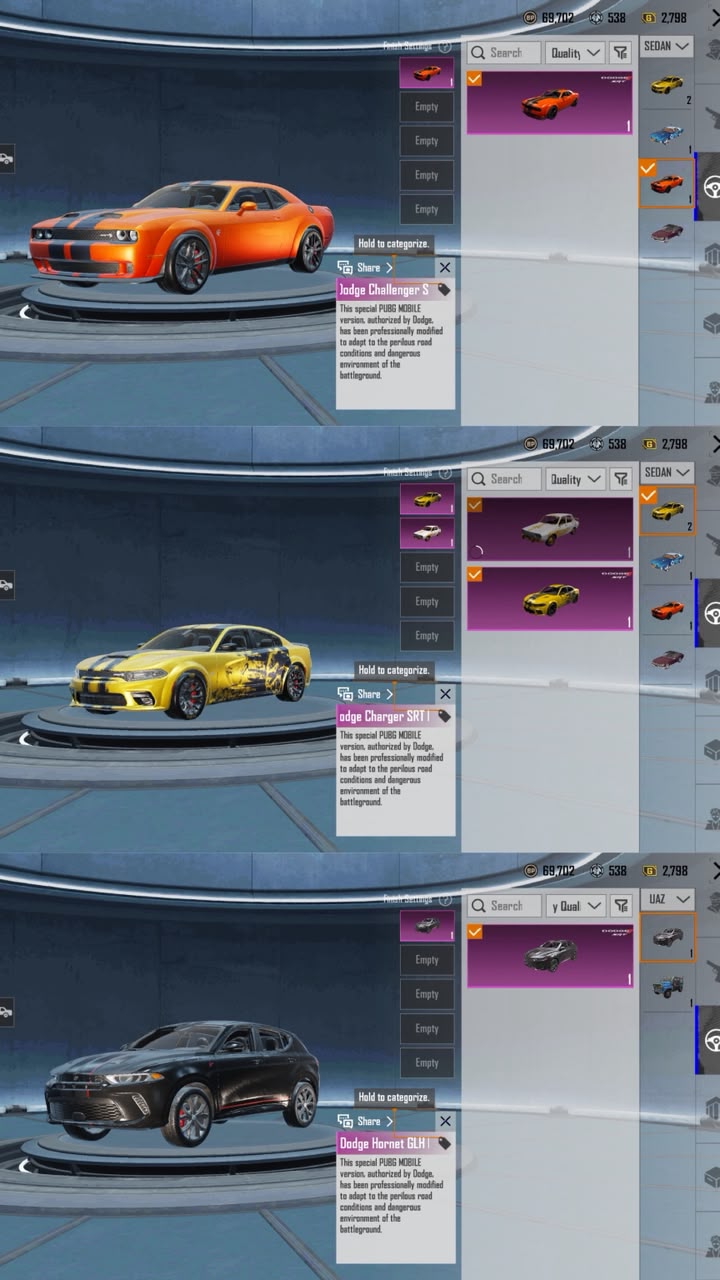This screenshot has width=720, height=1280.
Task: Click the Search field on the Challenger screen
Action: click(x=505, y=52)
